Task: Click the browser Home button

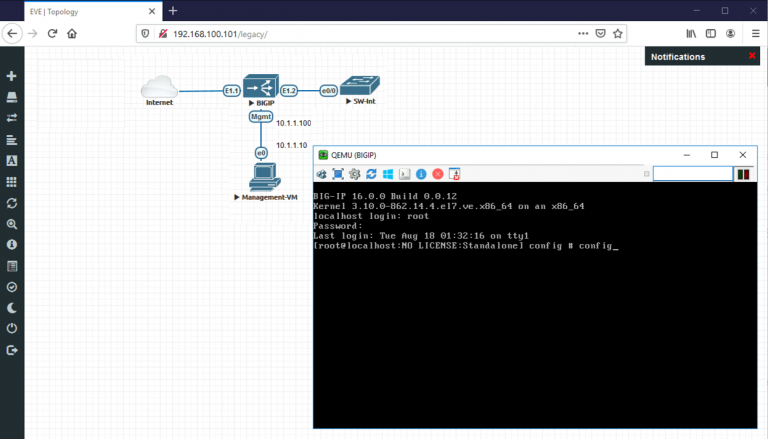Action: pos(72,33)
